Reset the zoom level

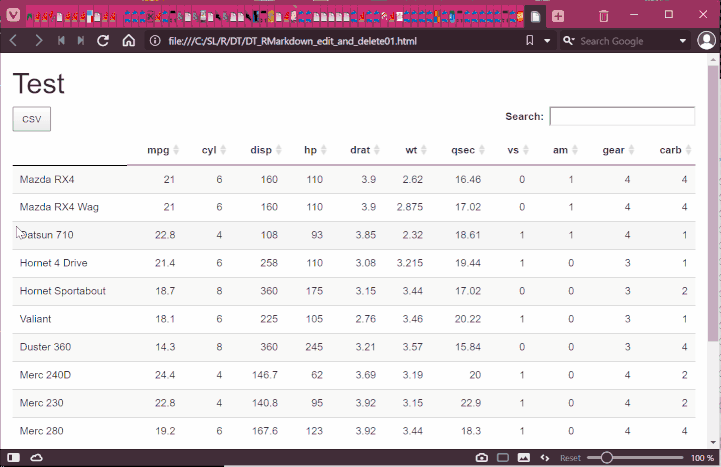(570, 458)
